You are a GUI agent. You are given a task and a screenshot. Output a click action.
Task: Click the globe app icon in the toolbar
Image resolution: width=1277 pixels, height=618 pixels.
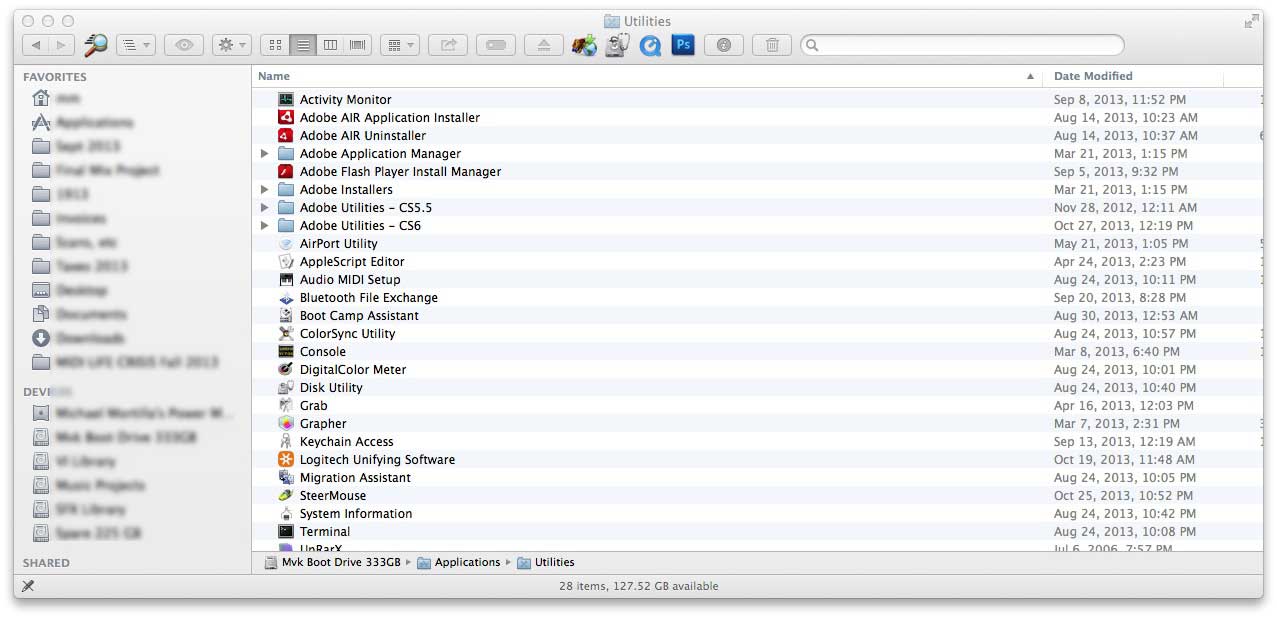click(584, 45)
